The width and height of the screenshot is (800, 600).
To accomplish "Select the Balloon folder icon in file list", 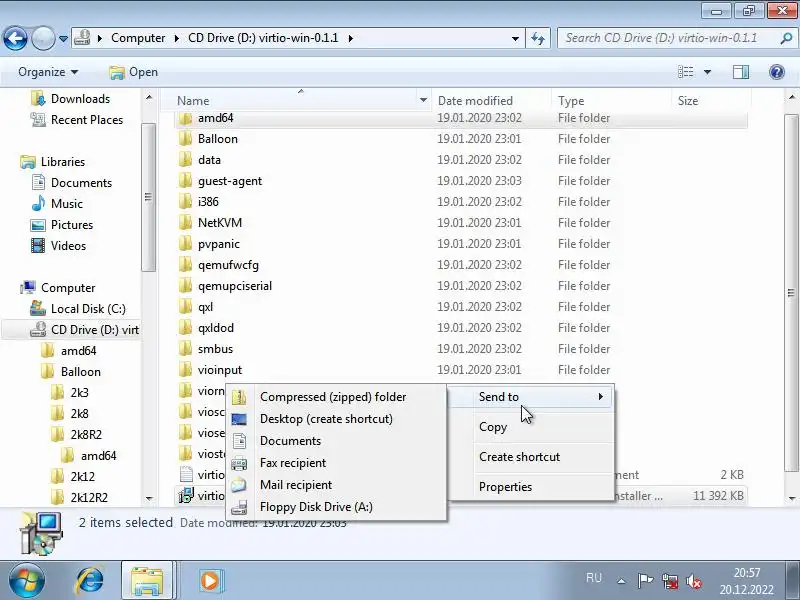I will pyautogui.click(x=186, y=139).
